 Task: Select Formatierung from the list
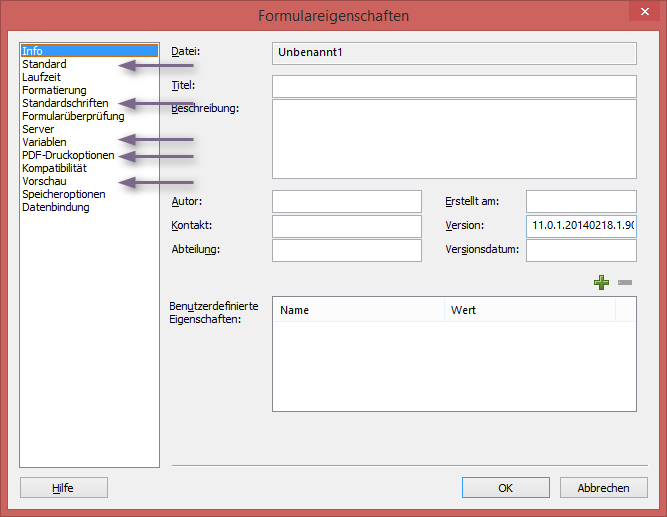(x=54, y=90)
